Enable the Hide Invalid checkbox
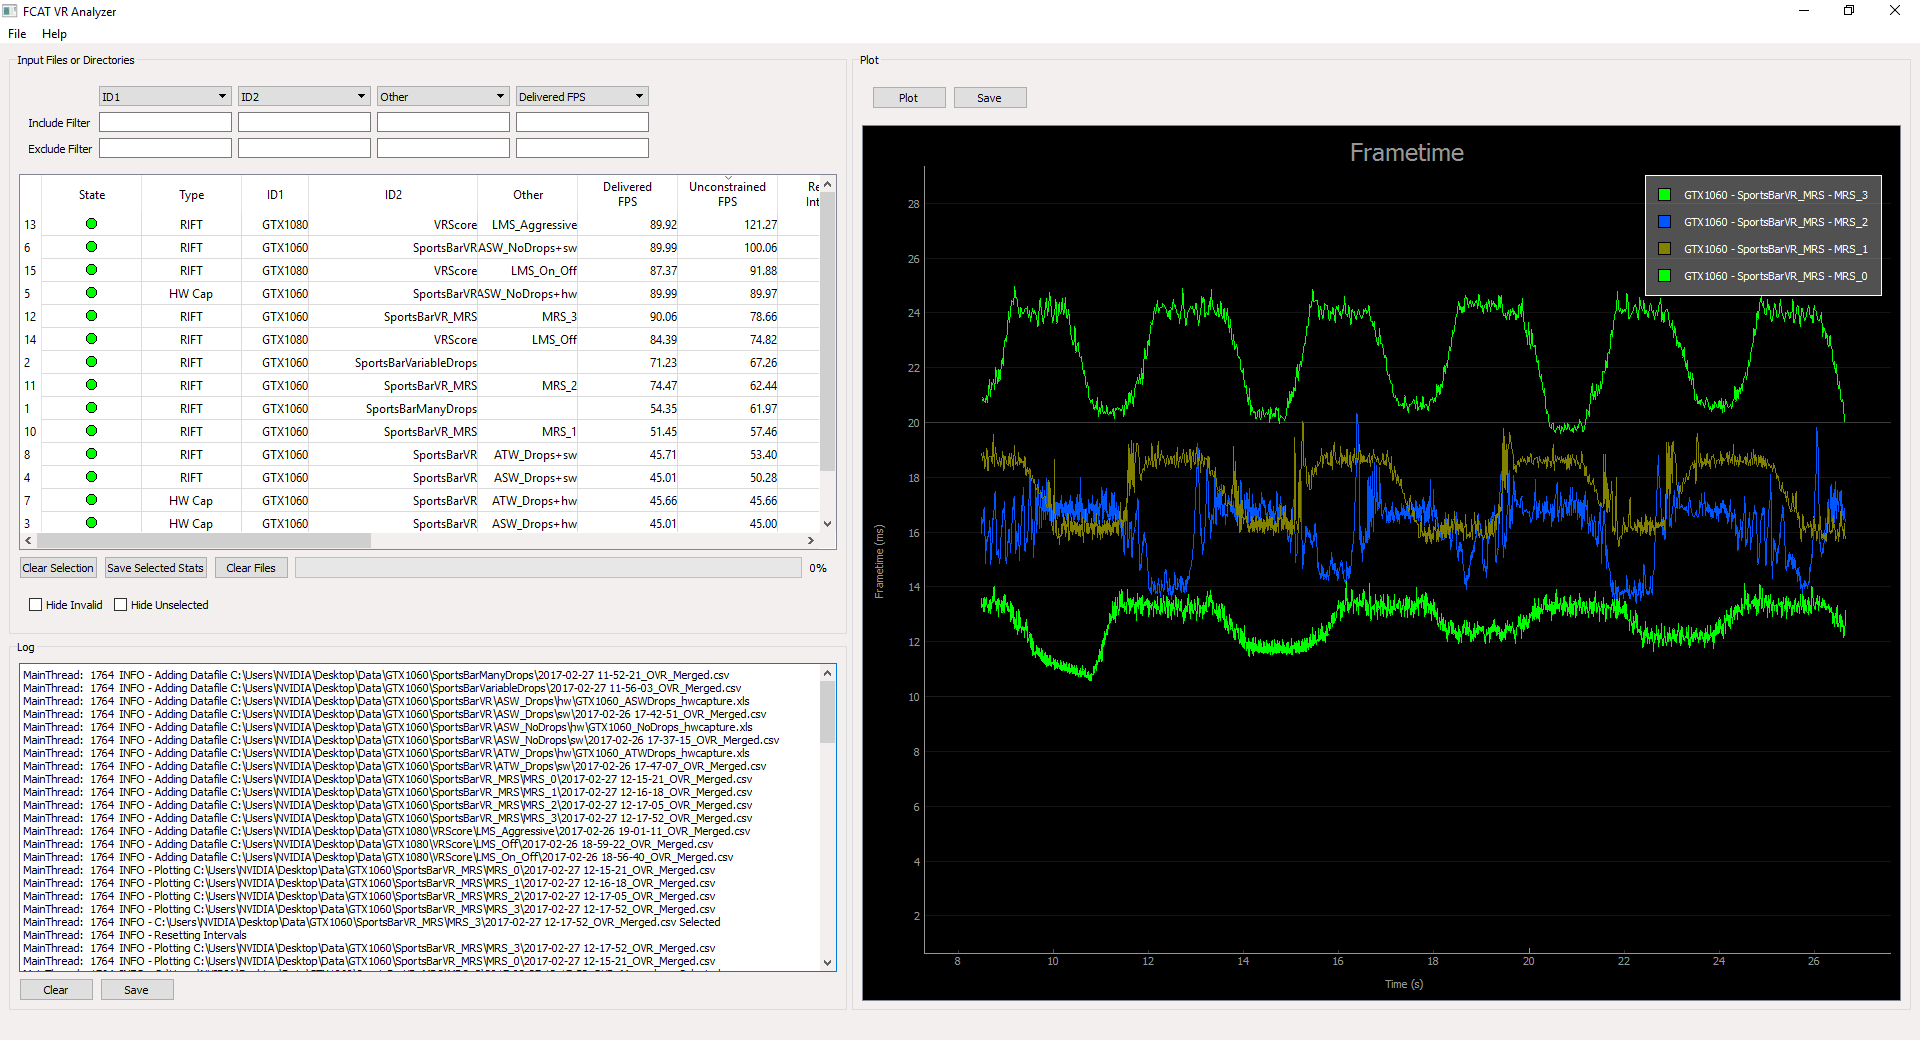Screen dimensions: 1920x1040 coord(36,605)
